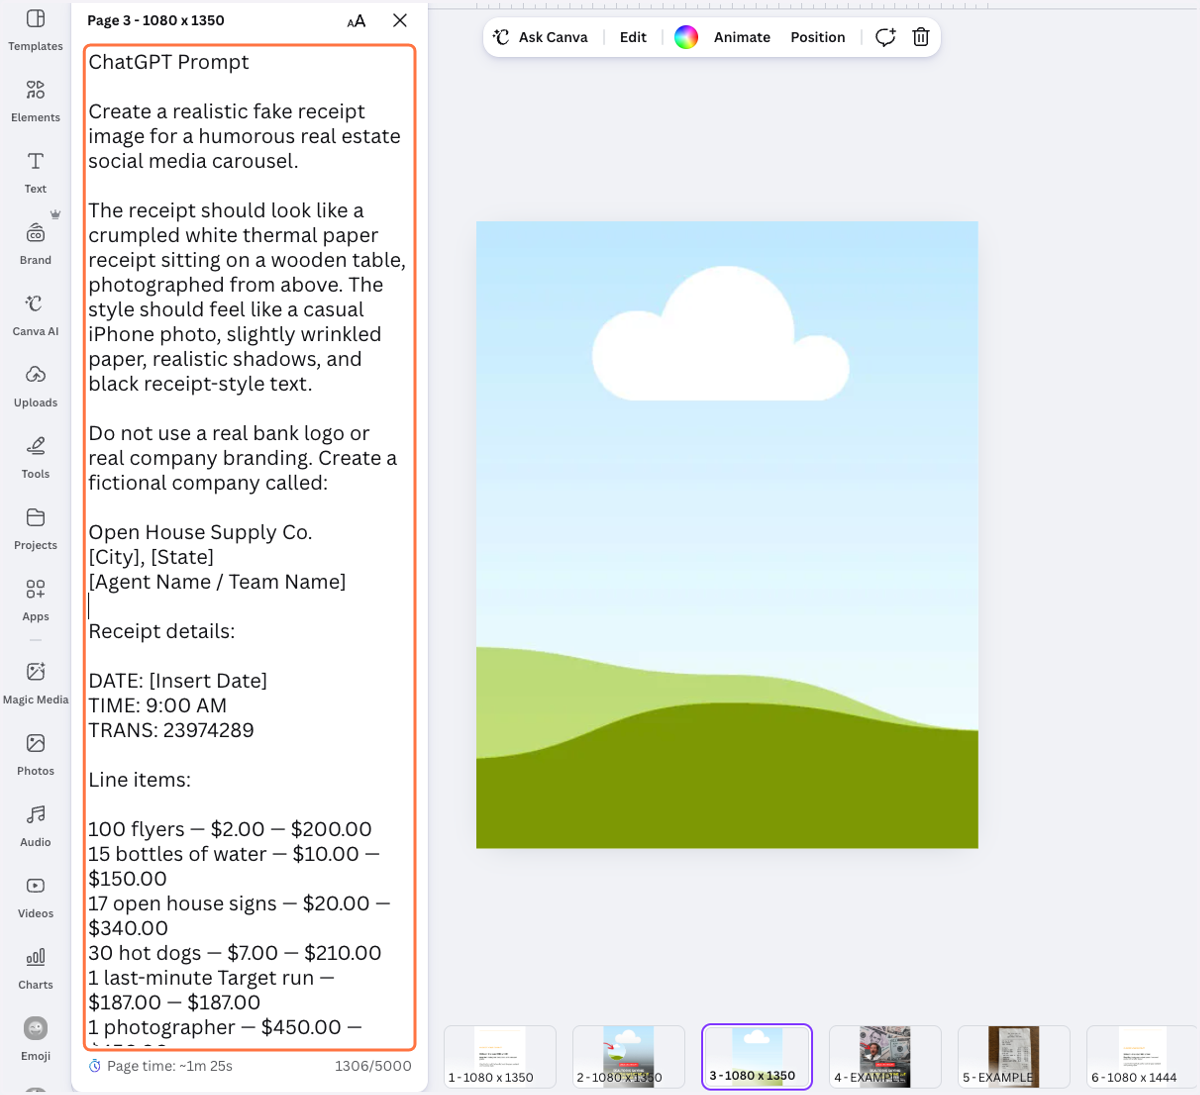Open the Canva AI sidebar panel

pos(35,314)
